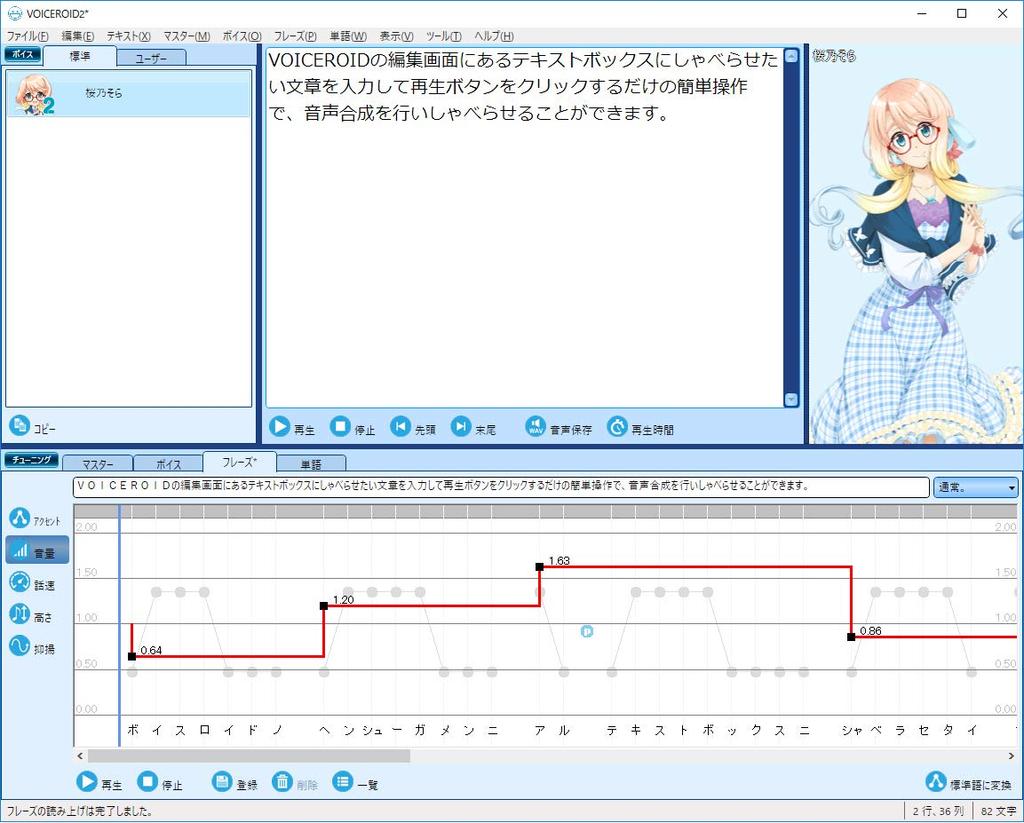Switch to the ユーザー voice tab
Screen dimensions: 1024x823
[150, 58]
